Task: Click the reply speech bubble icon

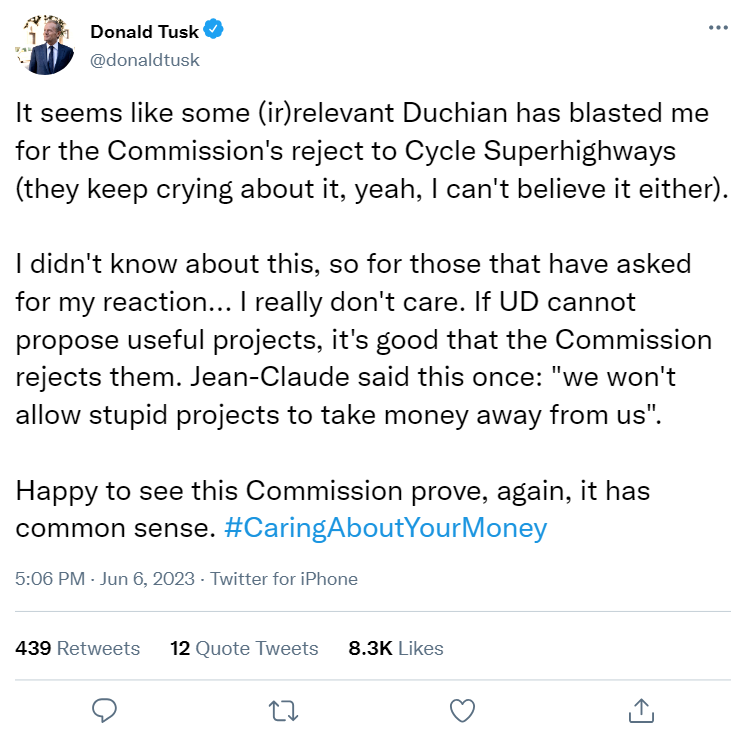Action: pos(105,710)
